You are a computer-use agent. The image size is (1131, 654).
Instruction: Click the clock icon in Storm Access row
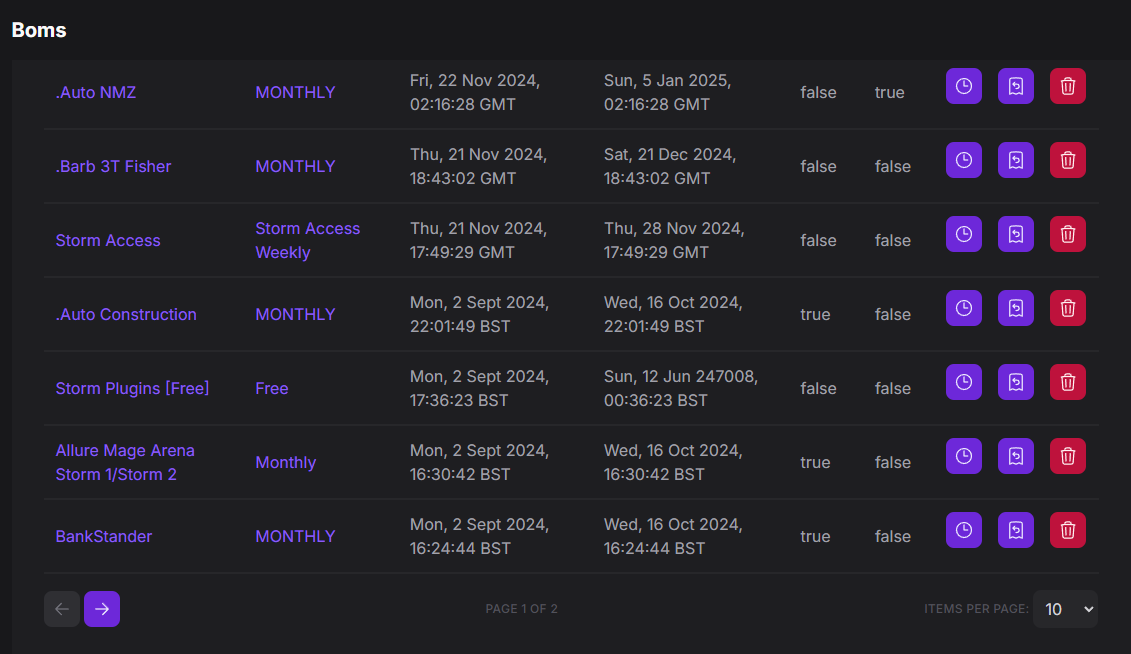point(964,234)
